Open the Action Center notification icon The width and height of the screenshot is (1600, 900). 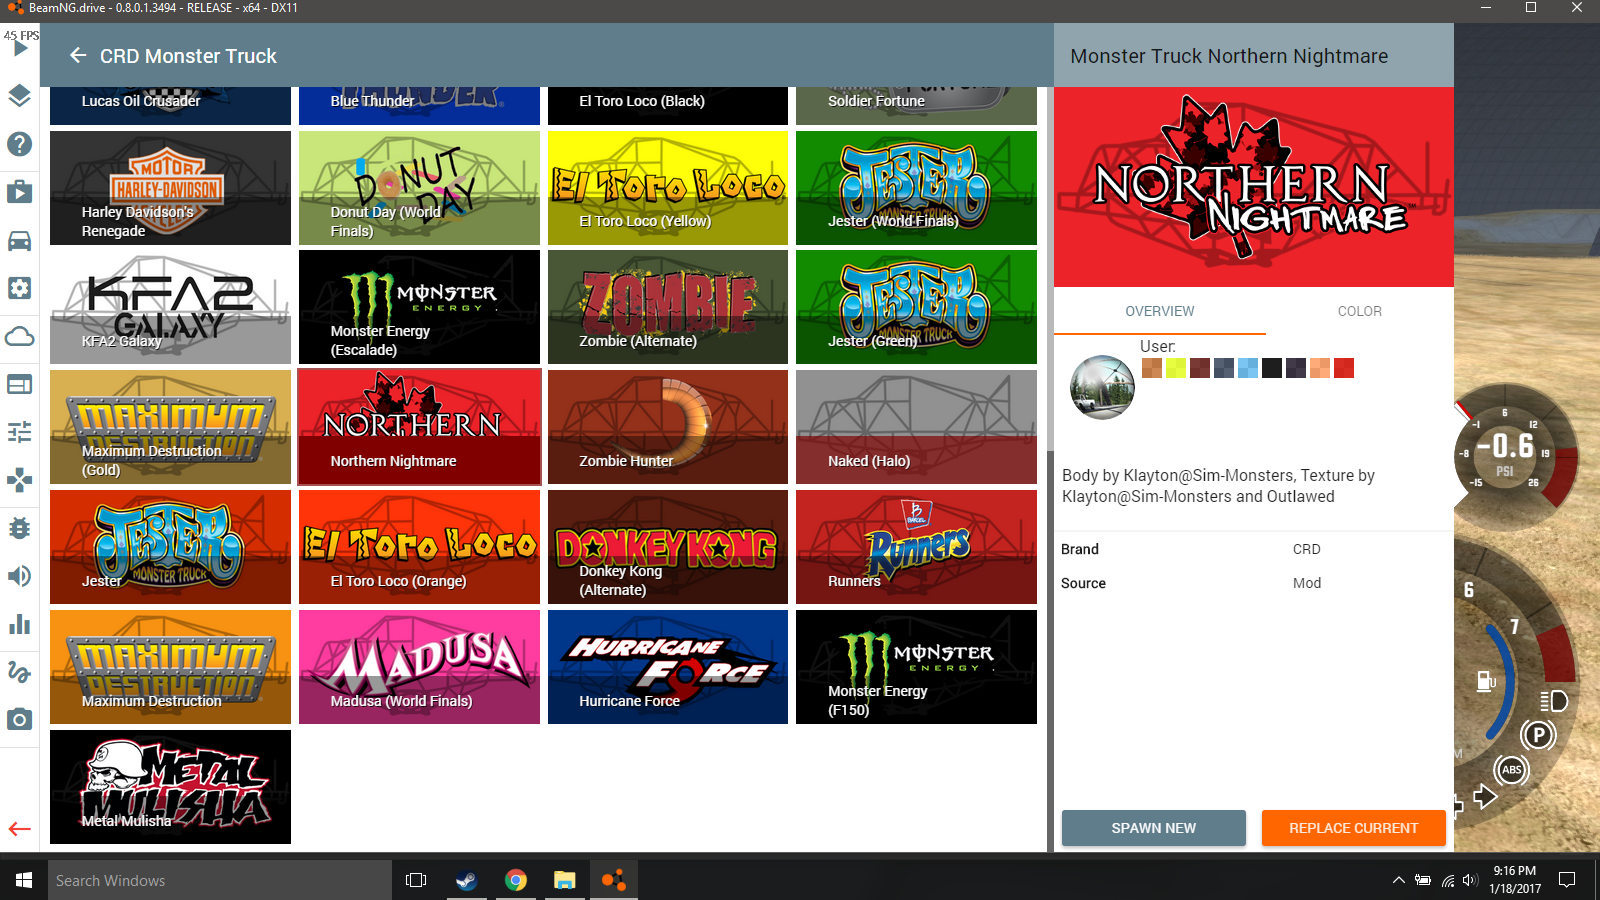1567,880
